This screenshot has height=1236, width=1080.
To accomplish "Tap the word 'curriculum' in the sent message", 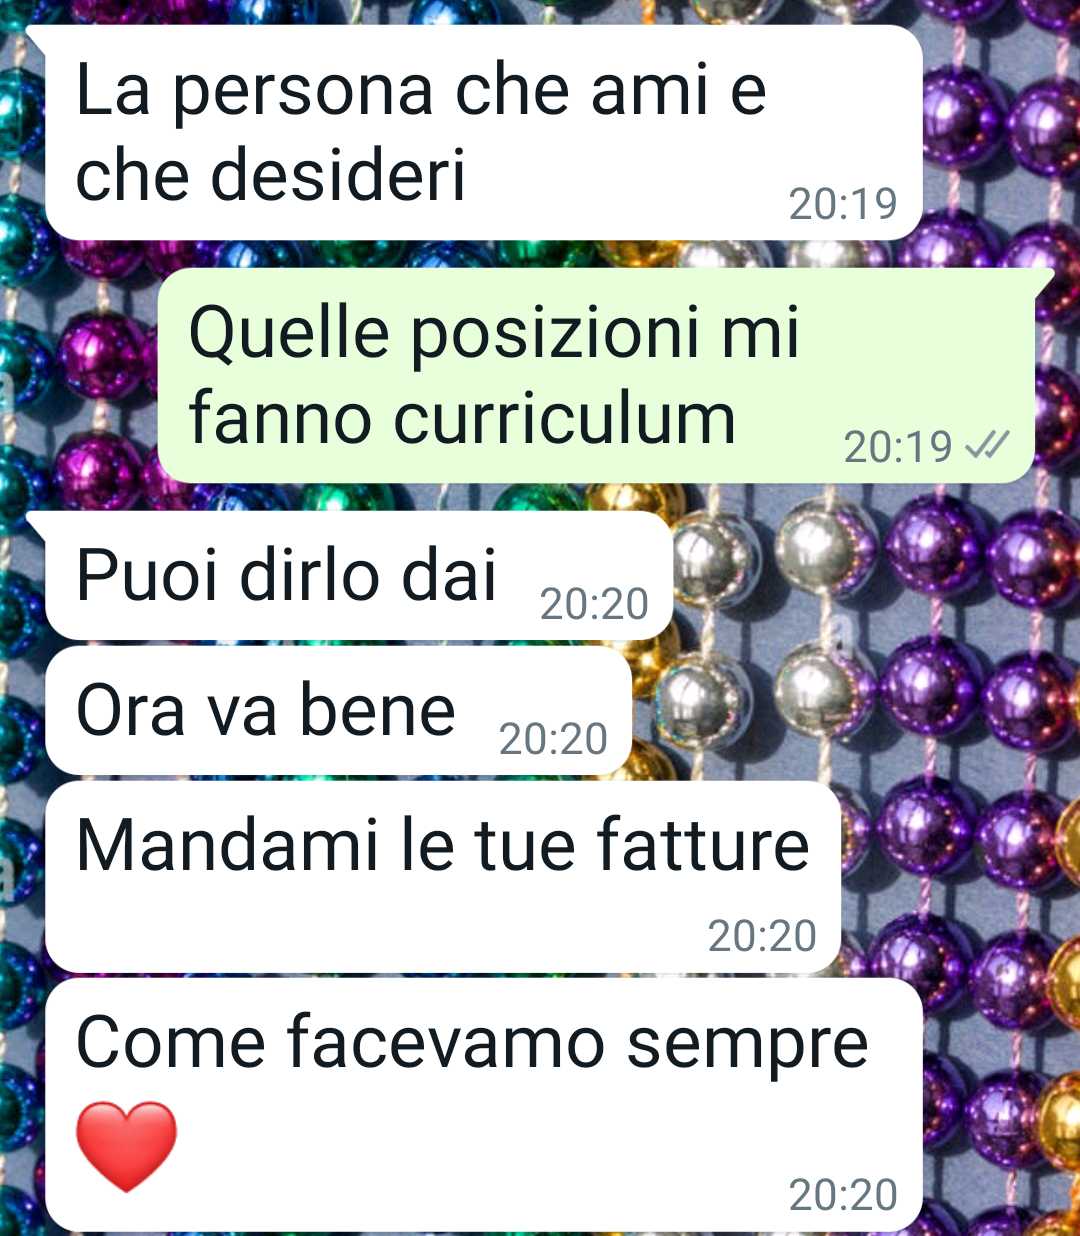I will pos(565,419).
